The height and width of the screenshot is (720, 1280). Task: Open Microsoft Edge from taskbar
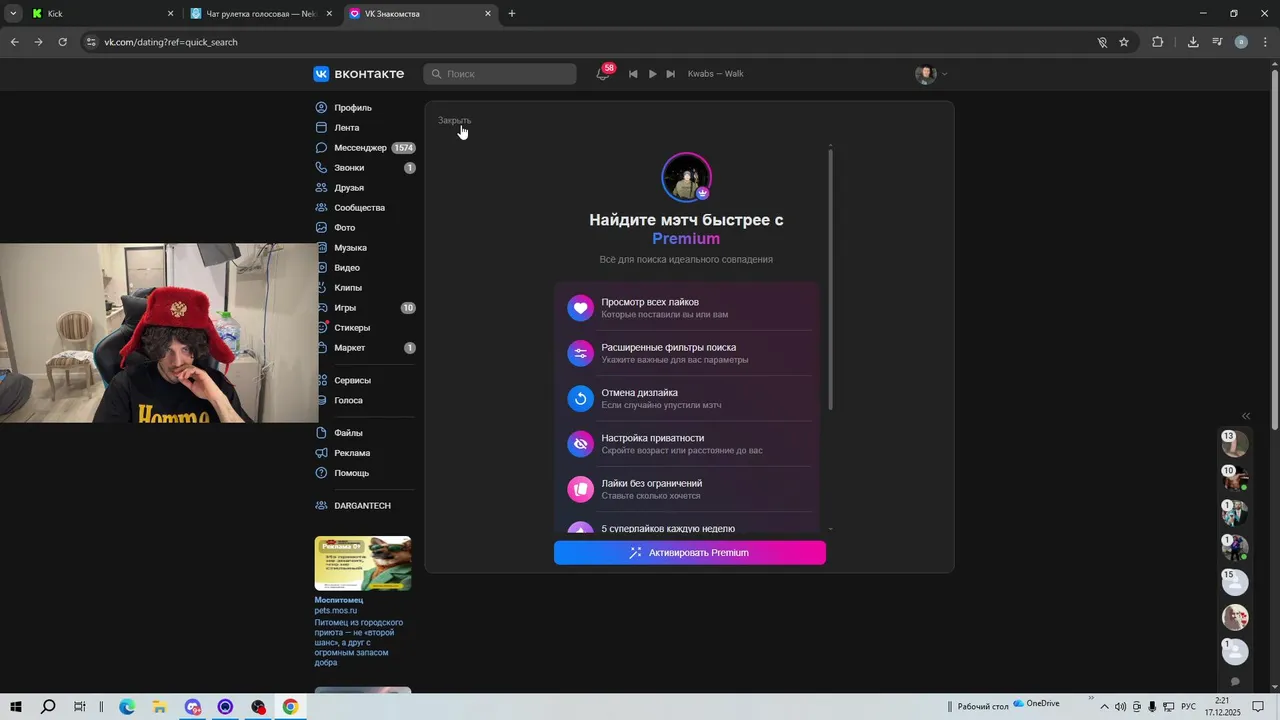pos(127,707)
